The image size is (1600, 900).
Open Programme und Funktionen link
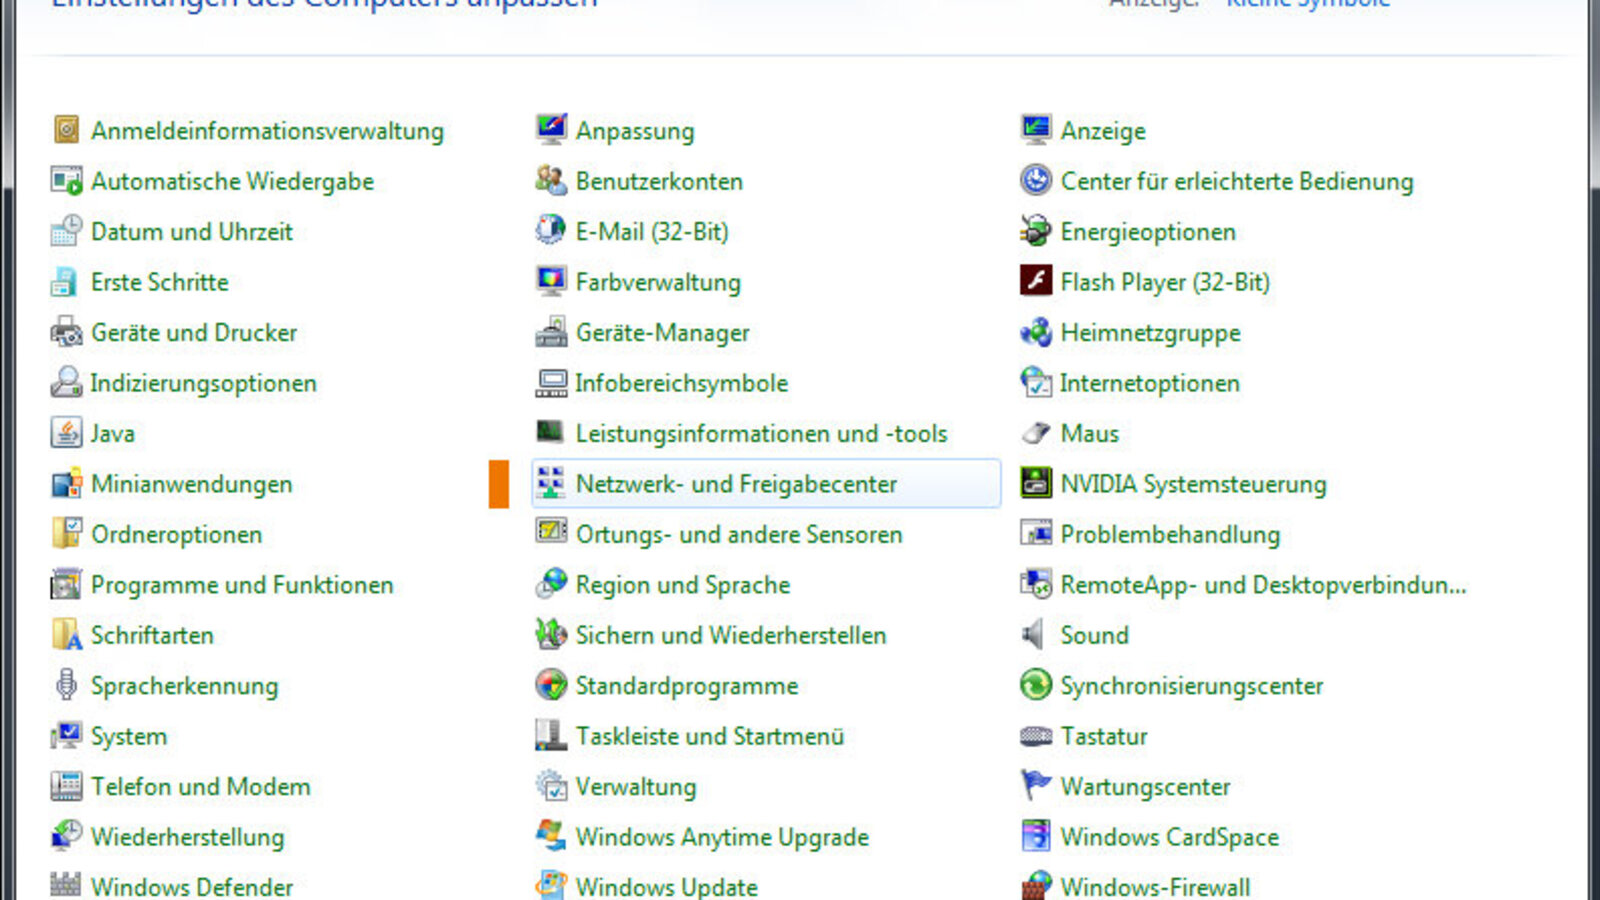click(242, 585)
